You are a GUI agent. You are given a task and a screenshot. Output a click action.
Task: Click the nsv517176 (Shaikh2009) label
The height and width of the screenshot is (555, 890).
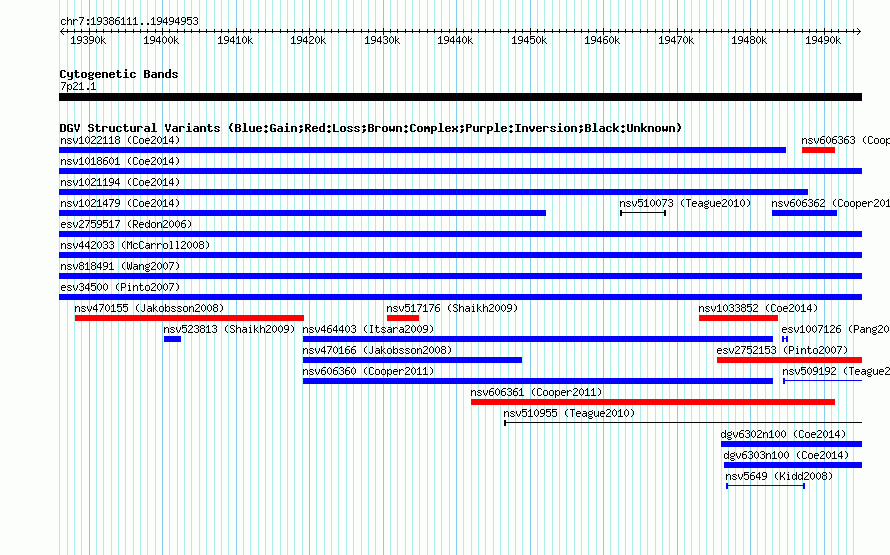pos(452,308)
